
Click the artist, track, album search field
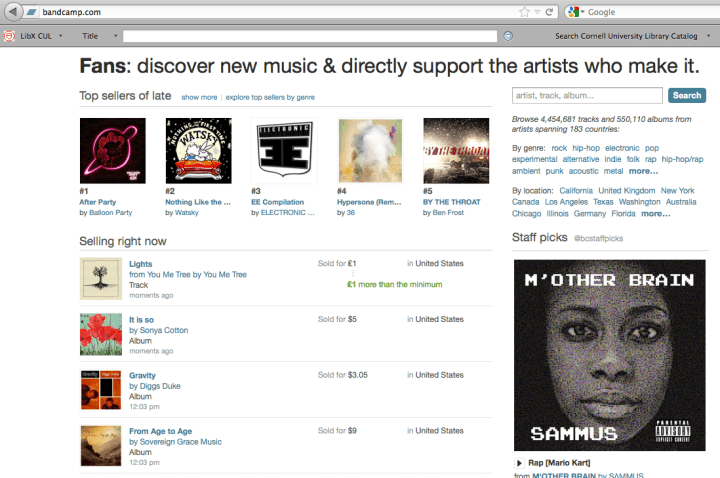587,96
